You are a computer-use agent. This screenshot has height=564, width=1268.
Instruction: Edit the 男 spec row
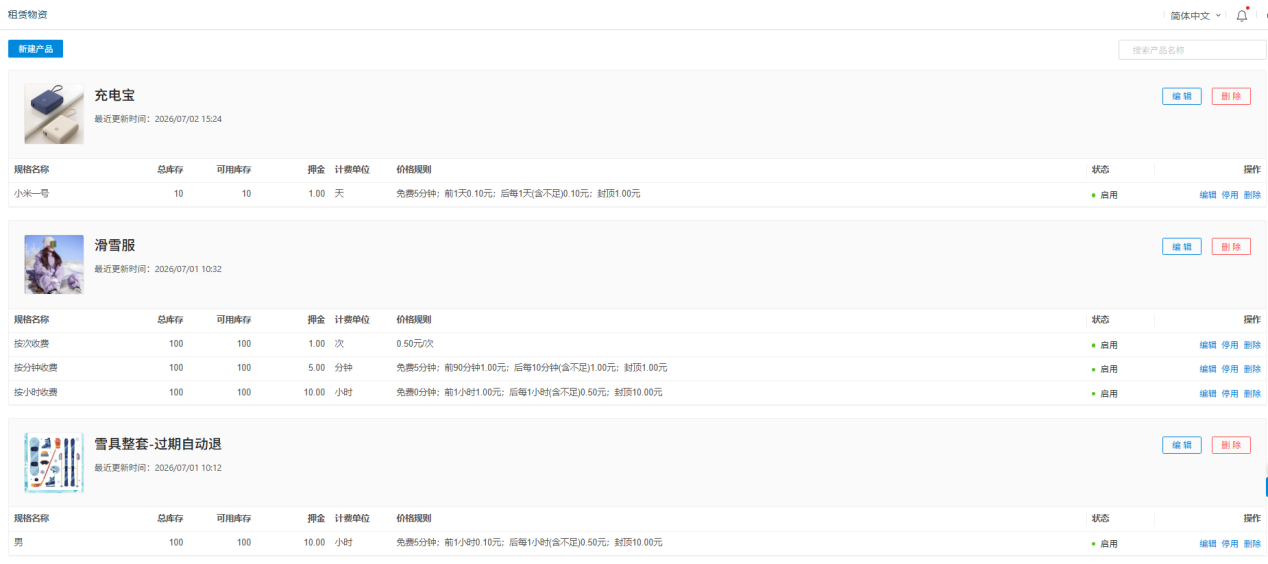(x=1208, y=544)
